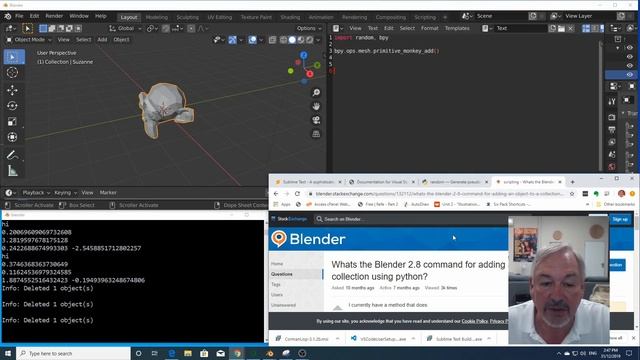Enable Rendered viewport shading mode
Viewport: 640px width, 360px height.
pyautogui.click(x=309, y=40)
